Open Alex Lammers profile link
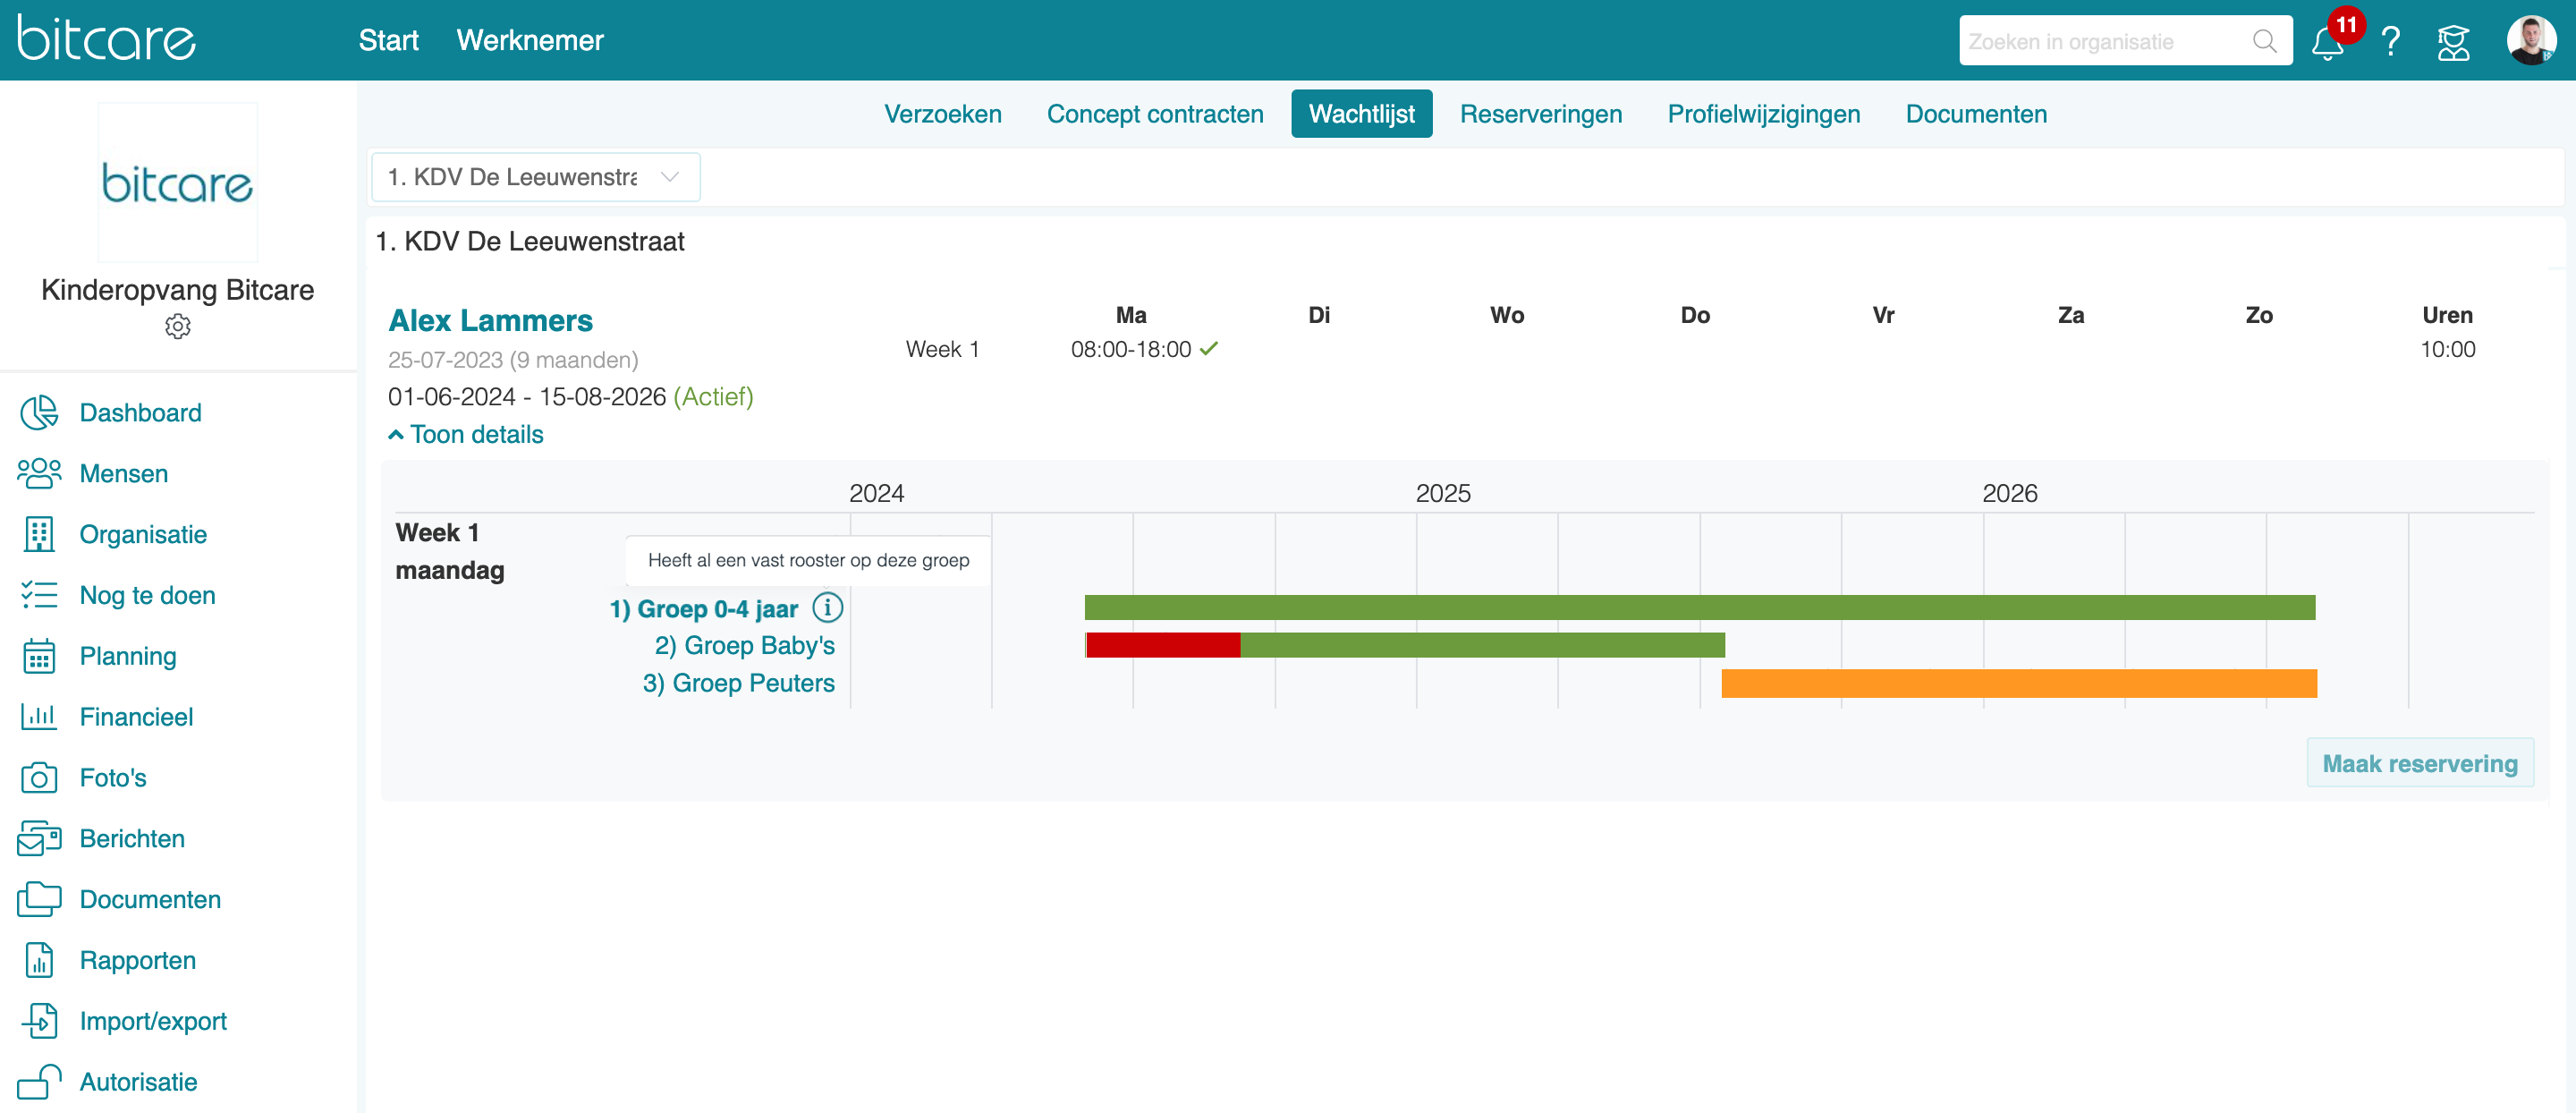The height and width of the screenshot is (1113, 2576). 490,320
